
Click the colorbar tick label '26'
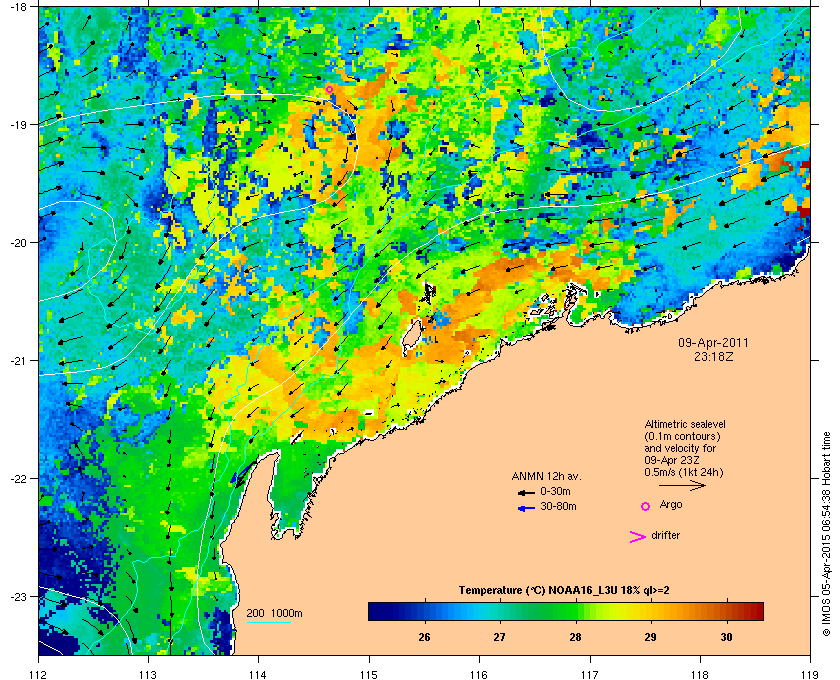point(424,637)
